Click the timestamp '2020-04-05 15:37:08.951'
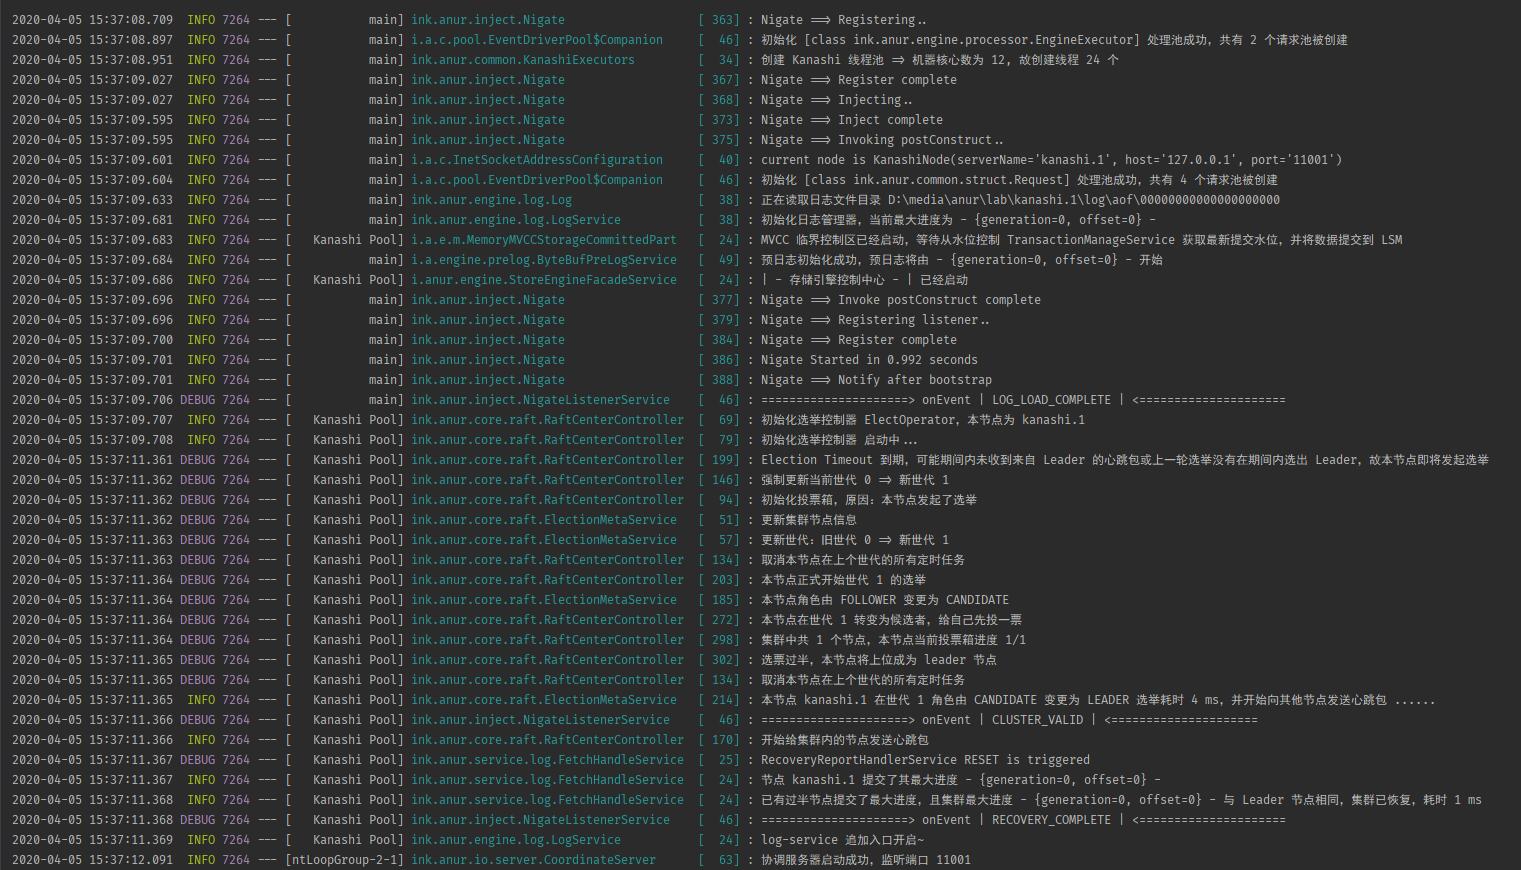 coord(92,60)
